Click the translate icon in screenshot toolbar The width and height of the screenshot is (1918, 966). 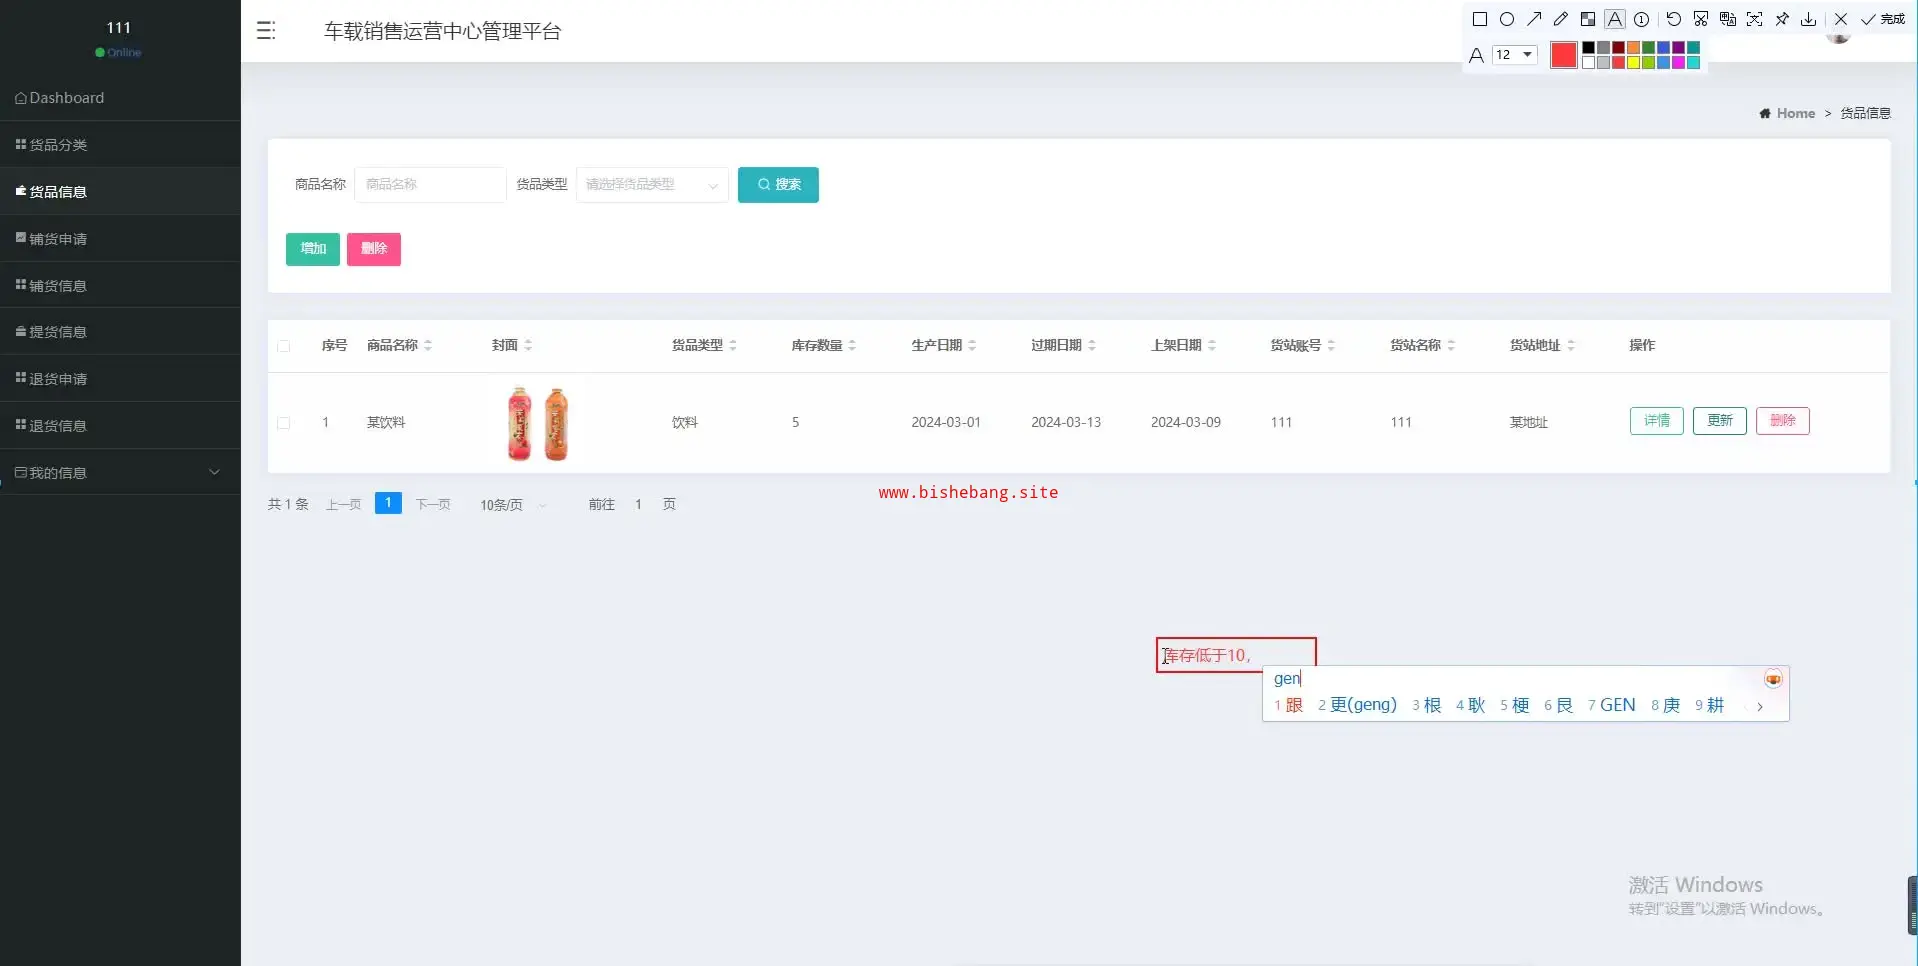(1728, 19)
